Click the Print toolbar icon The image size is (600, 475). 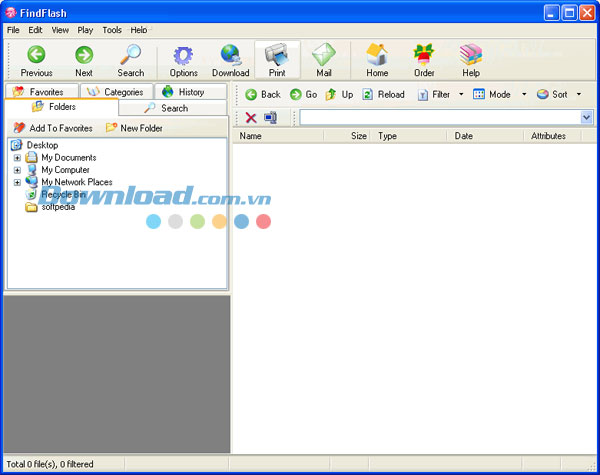pos(277,55)
